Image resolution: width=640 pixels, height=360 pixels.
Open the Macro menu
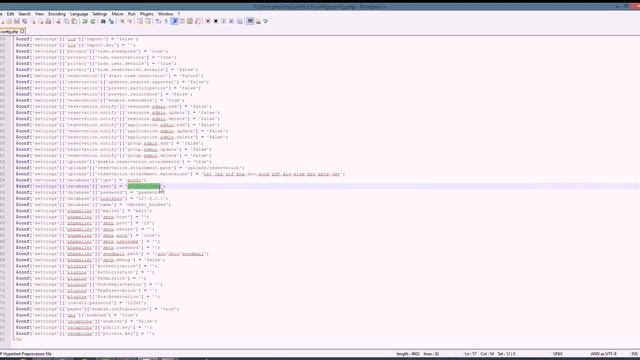[x=118, y=14]
